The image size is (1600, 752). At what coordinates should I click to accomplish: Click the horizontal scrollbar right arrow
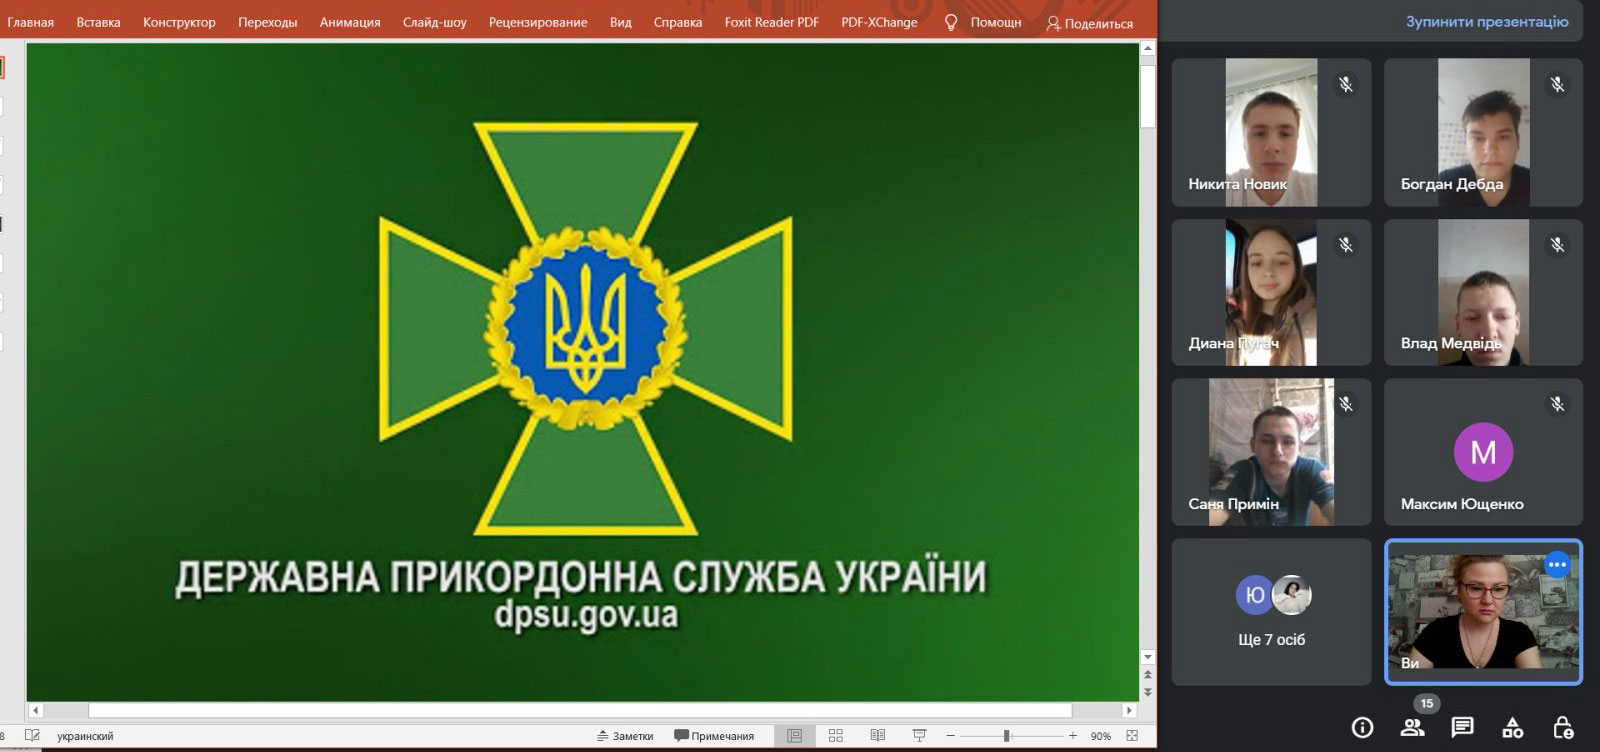pos(1130,710)
